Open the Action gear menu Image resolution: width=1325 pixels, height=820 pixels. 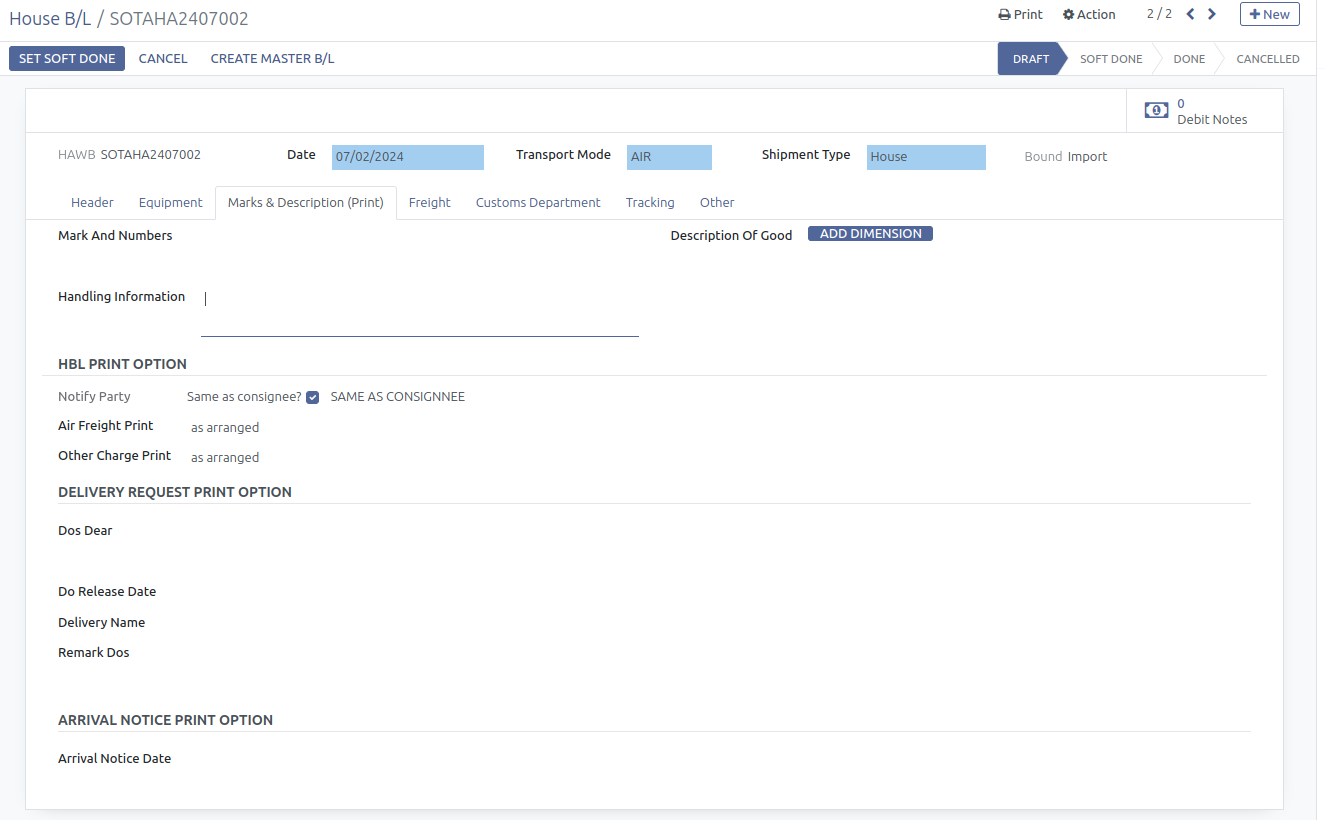click(x=1089, y=15)
